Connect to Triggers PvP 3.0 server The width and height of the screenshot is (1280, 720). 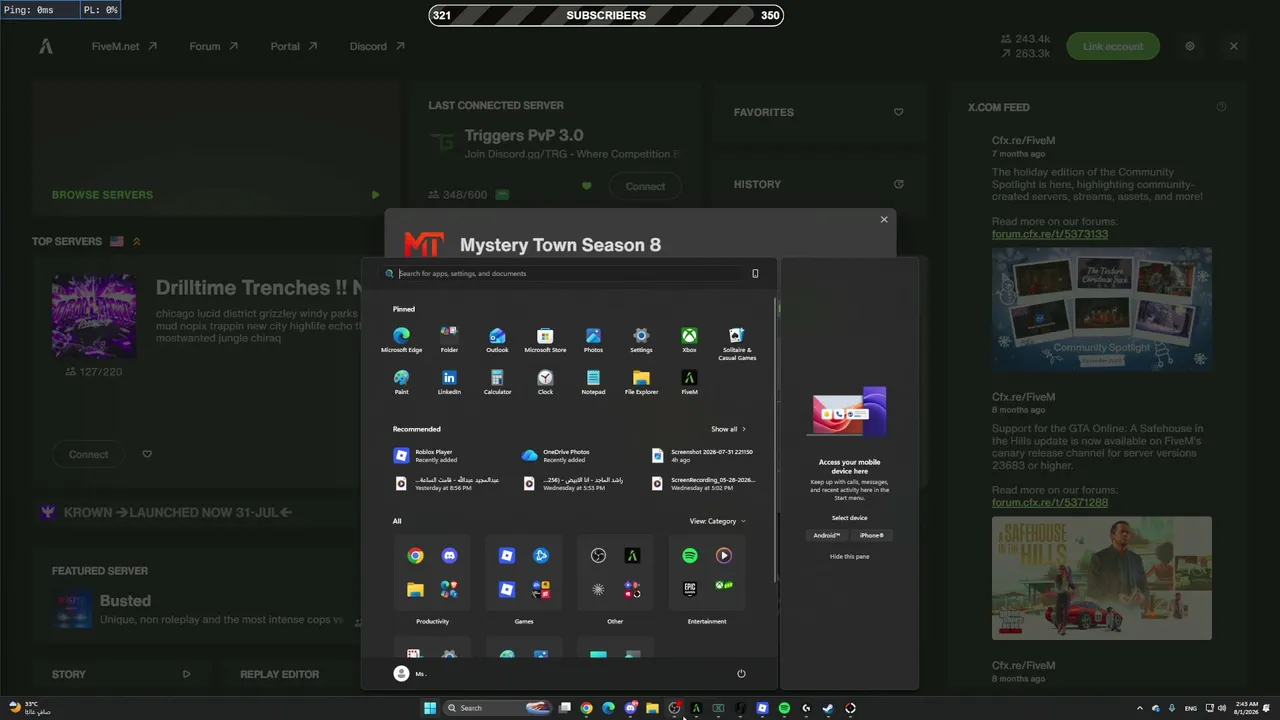[x=645, y=186]
